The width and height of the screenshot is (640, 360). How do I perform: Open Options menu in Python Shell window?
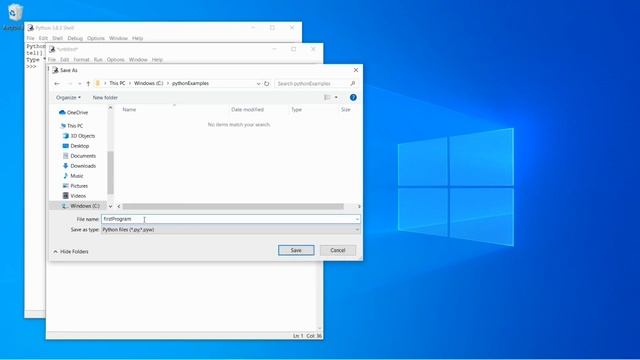(96, 38)
